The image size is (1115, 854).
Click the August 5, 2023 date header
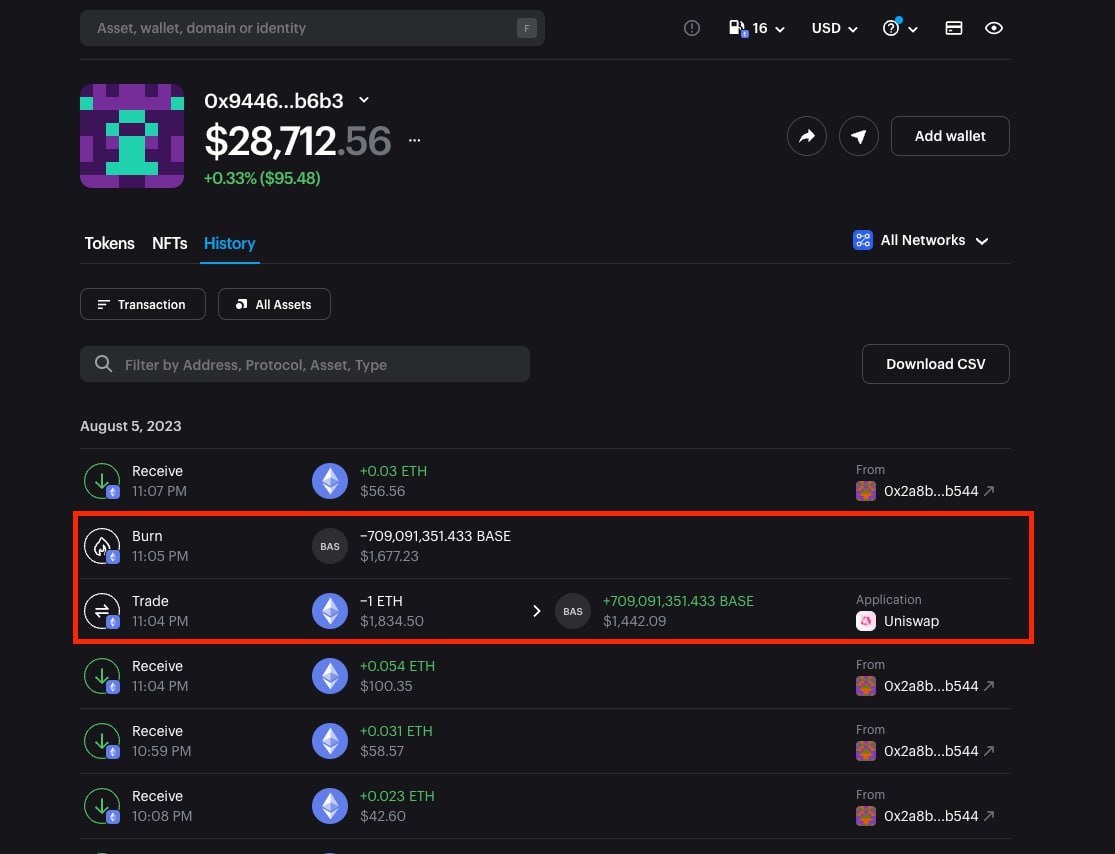[x=131, y=426]
